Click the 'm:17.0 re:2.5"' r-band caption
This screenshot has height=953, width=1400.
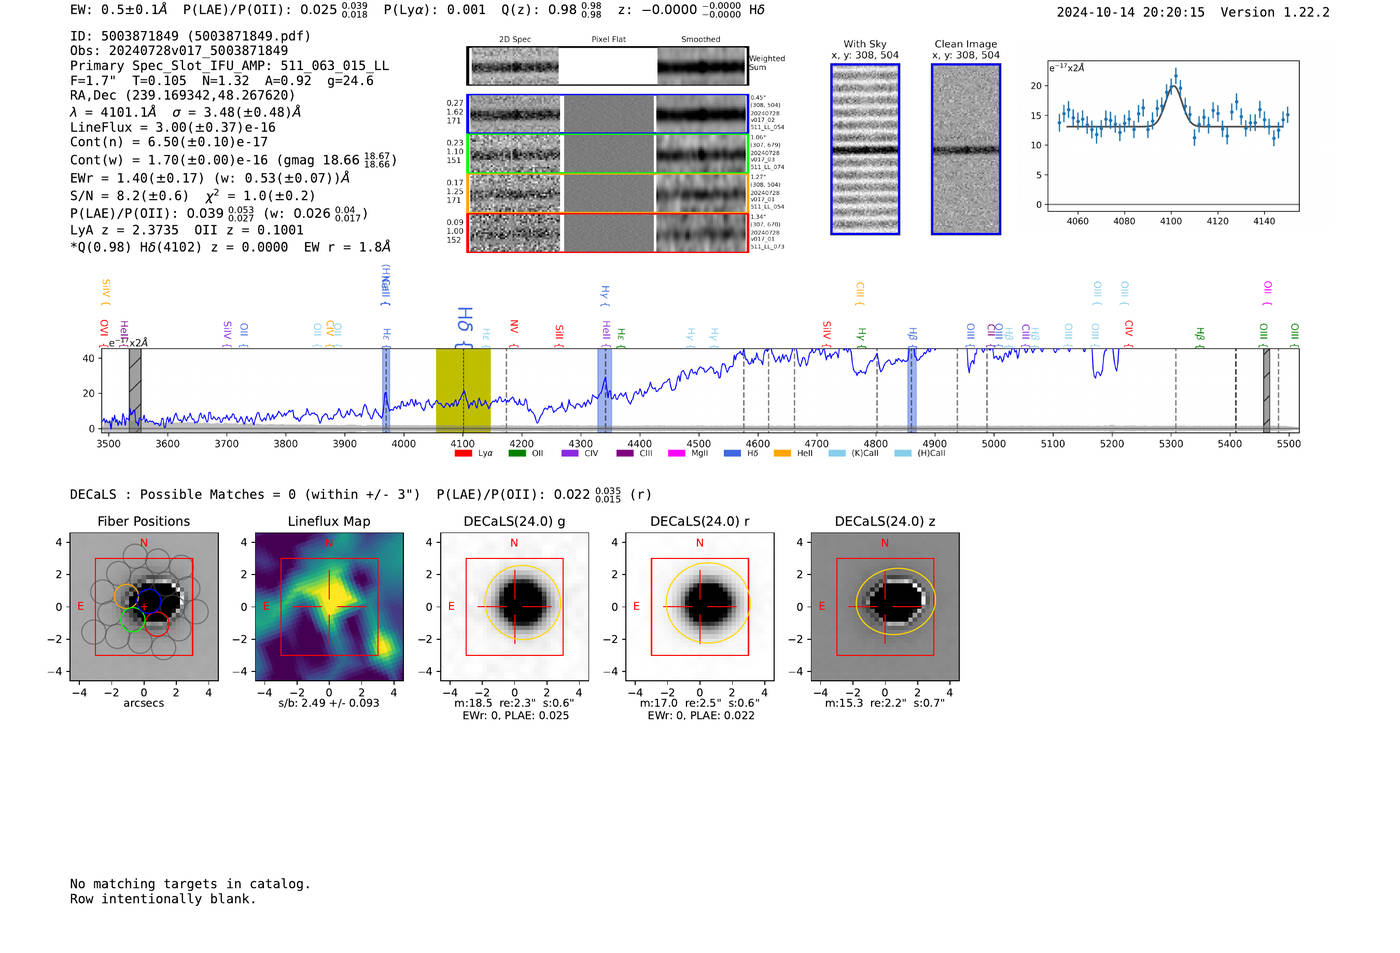(x=700, y=703)
